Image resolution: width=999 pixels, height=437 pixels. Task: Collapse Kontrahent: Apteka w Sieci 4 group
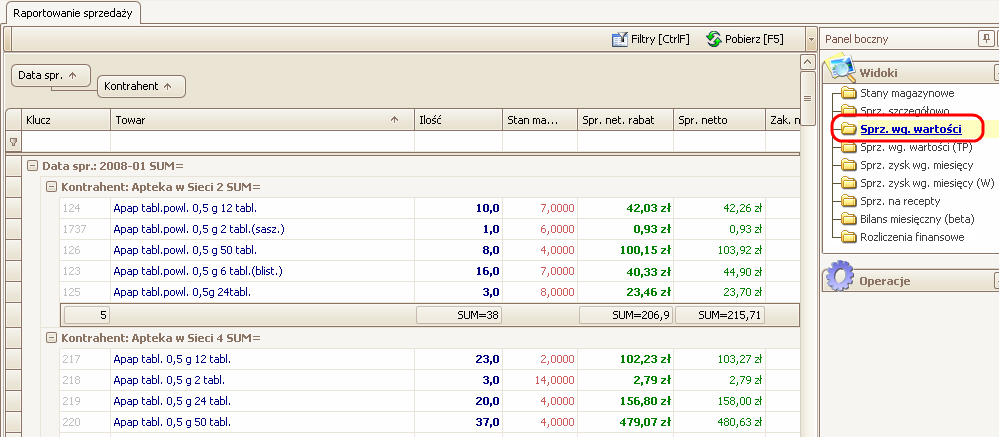[52, 338]
